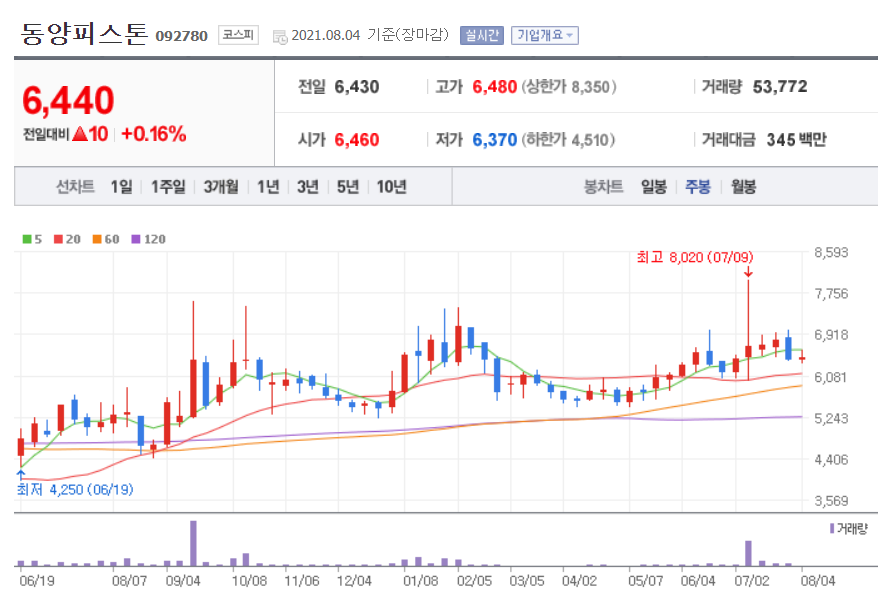Click the 저가 value 6,370

[494, 139]
